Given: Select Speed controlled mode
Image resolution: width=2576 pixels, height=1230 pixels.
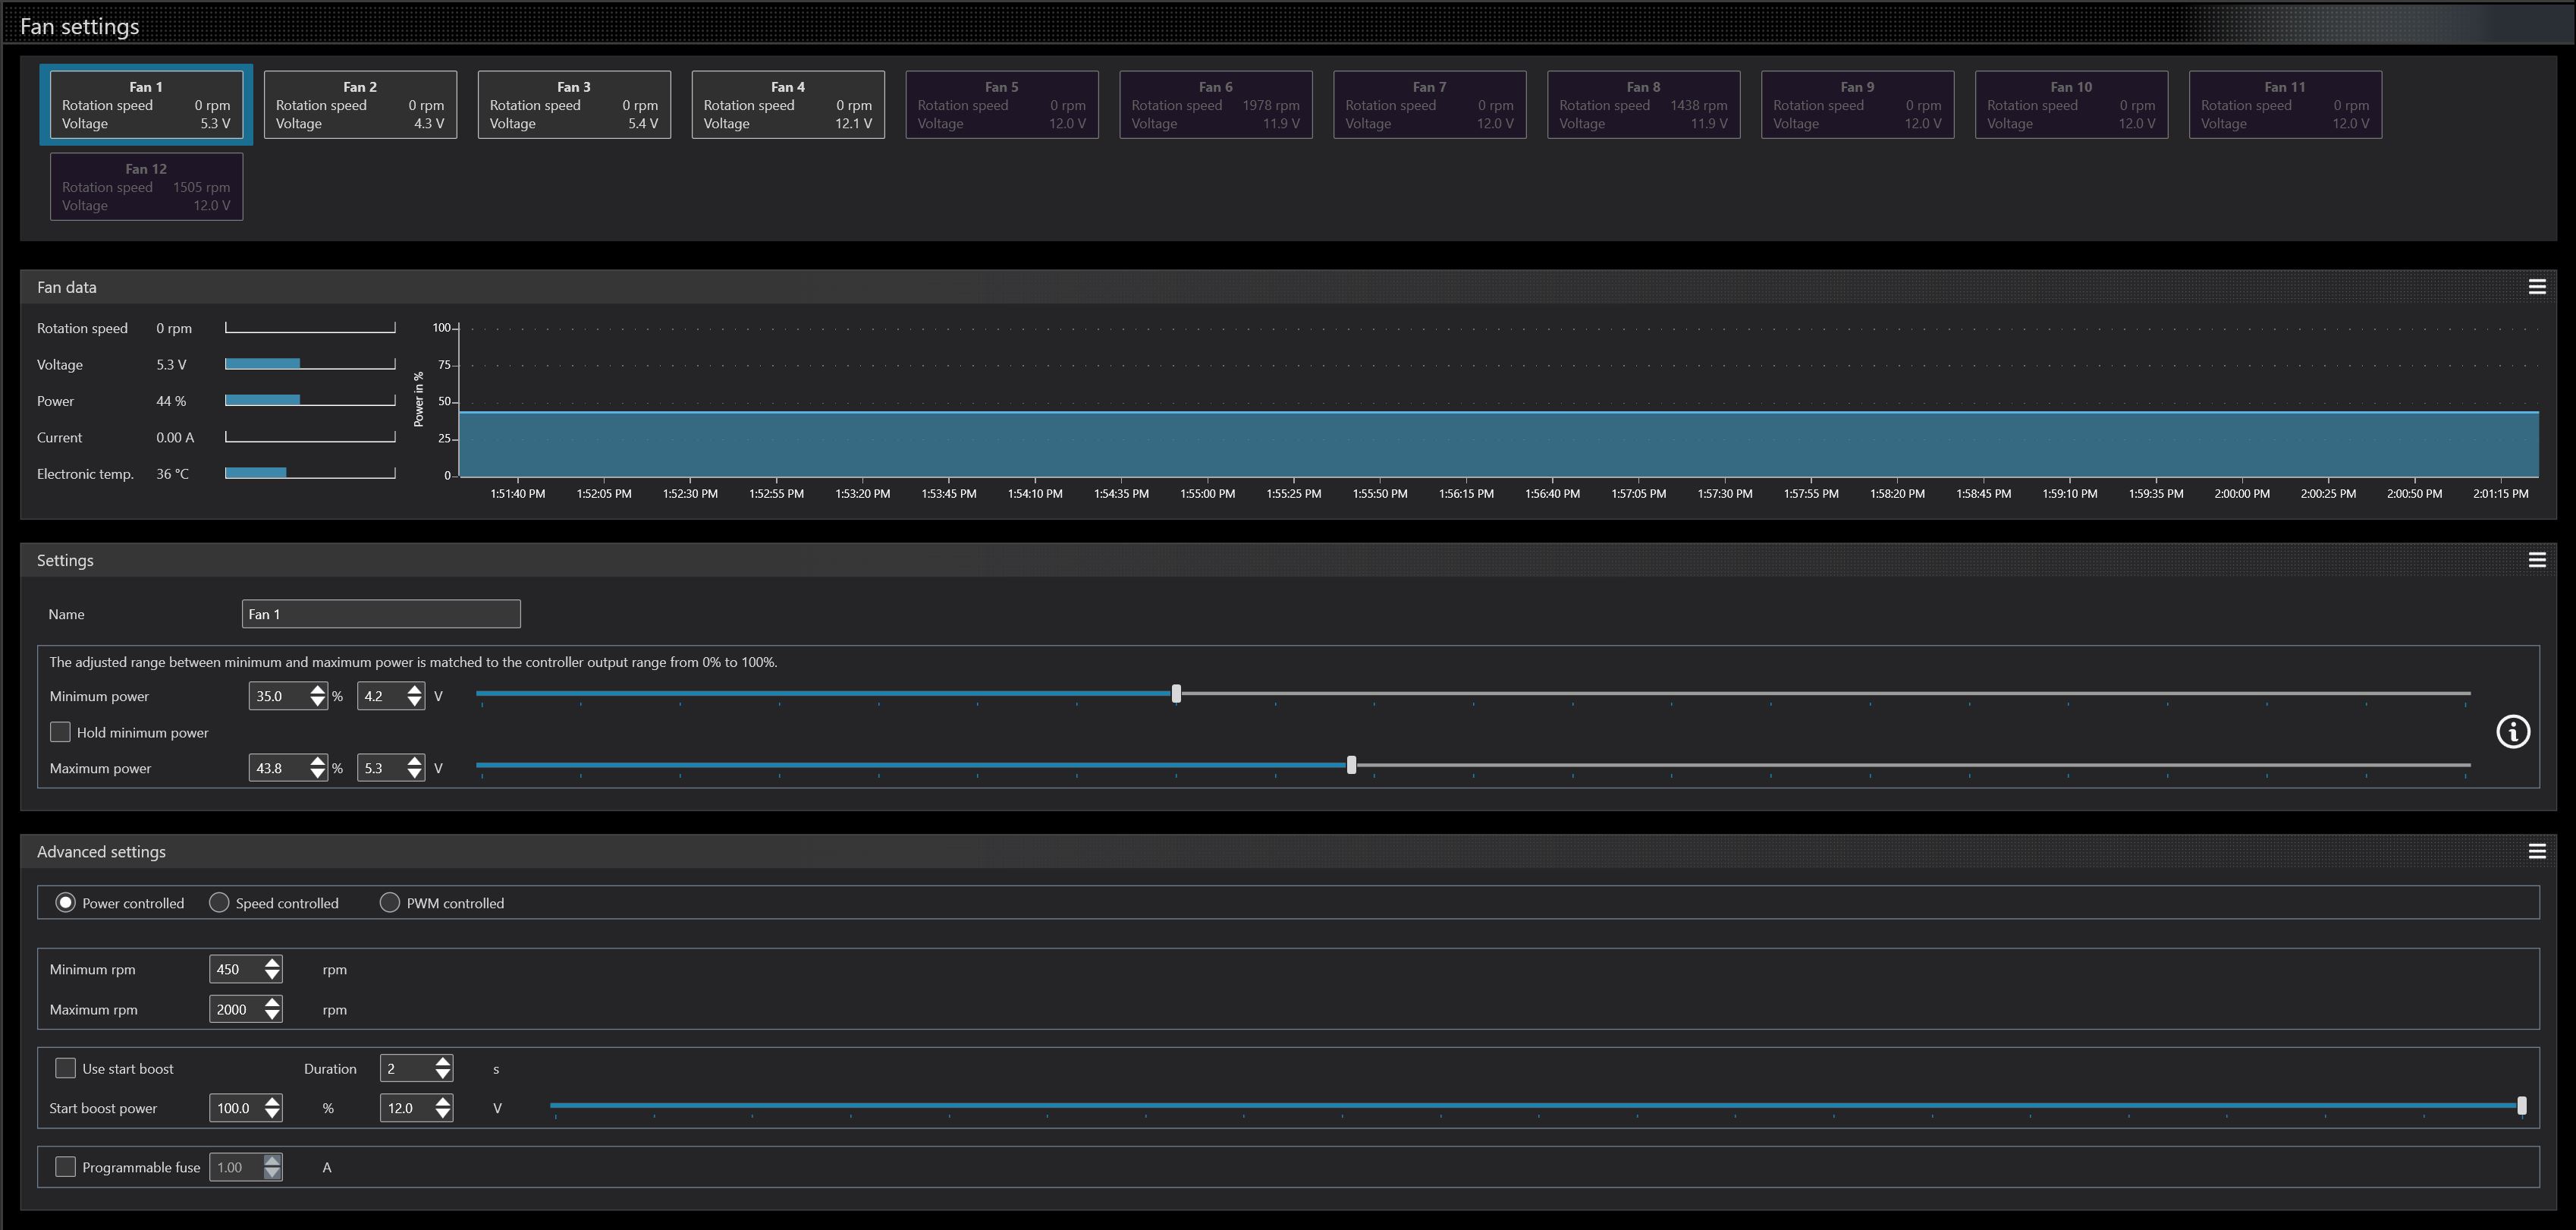Looking at the screenshot, I should [219, 903].
